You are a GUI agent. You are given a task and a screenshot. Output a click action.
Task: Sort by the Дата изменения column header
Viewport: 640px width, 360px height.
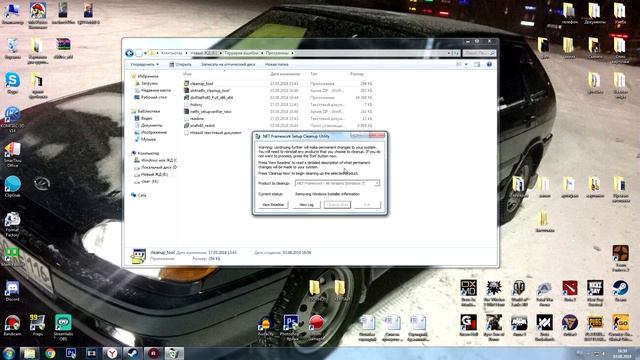pos(284,74)
